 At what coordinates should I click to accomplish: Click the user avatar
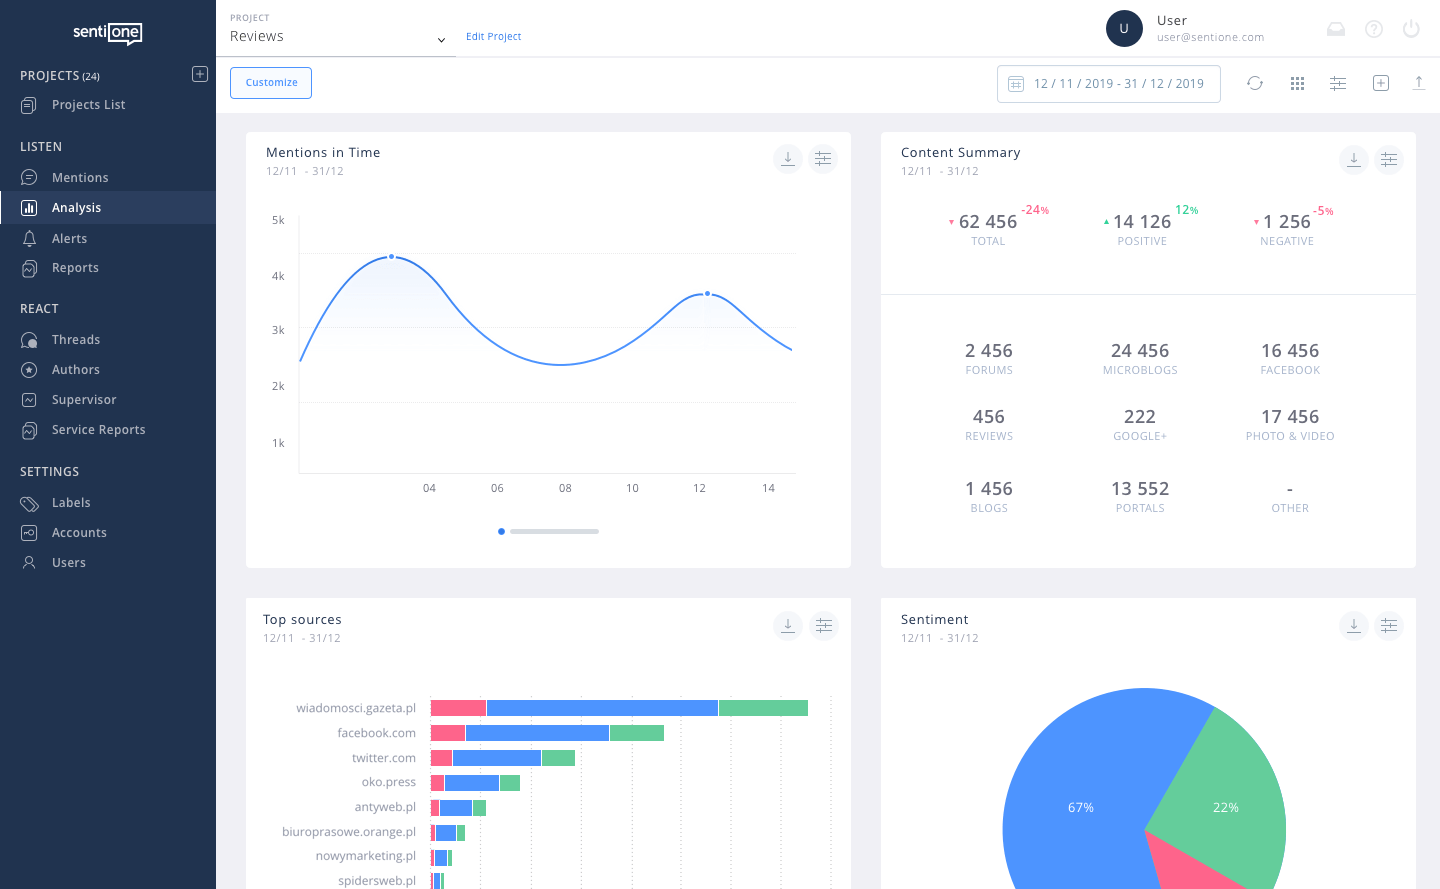pyautogui.click(x=1124, y=28)
